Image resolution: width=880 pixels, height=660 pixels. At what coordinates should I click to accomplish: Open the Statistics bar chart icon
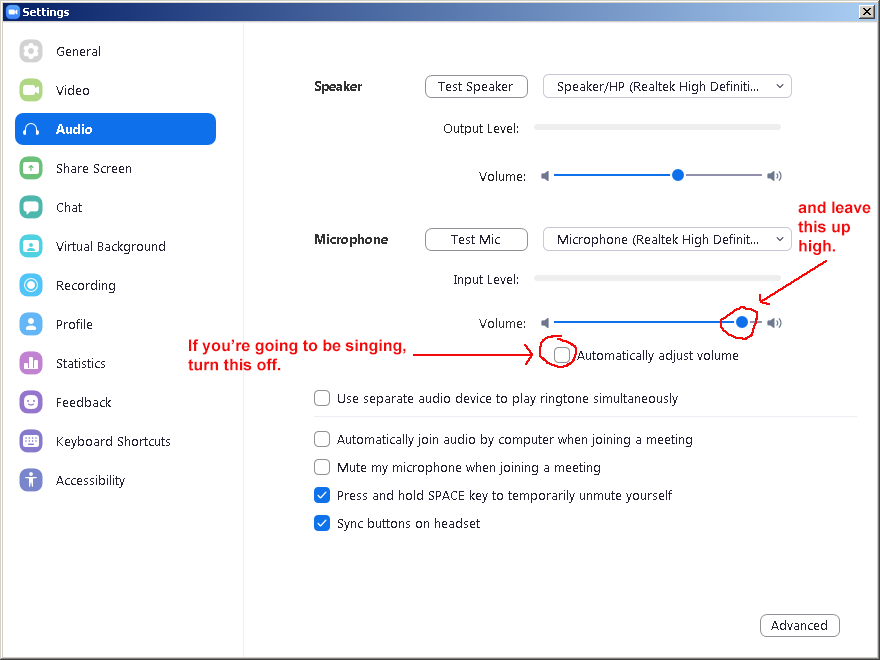[31, 363]
